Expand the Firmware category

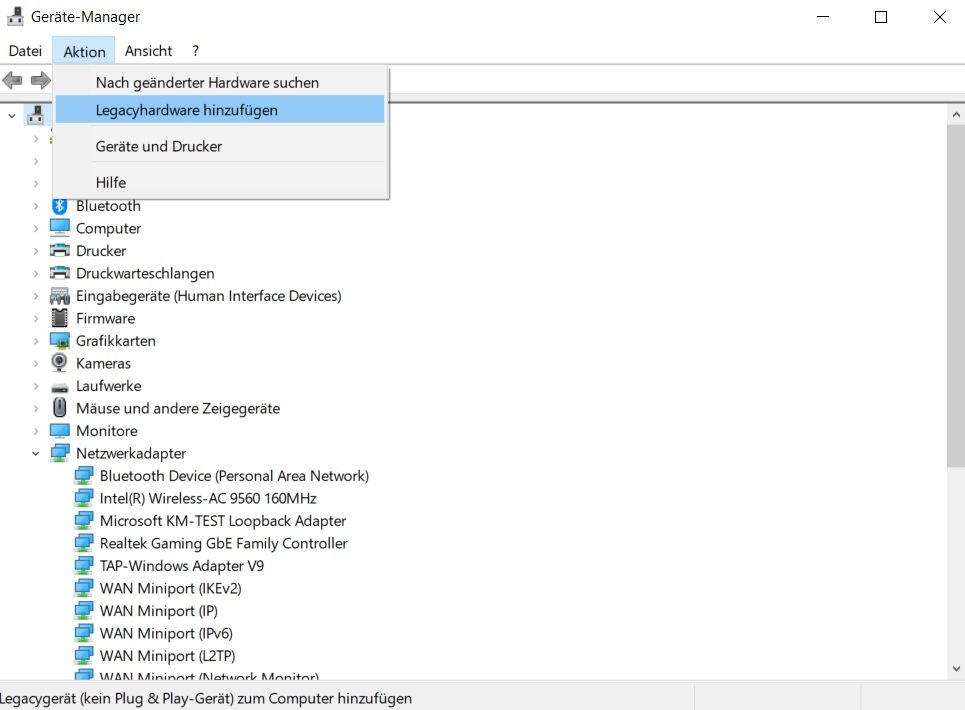(36, 319)
